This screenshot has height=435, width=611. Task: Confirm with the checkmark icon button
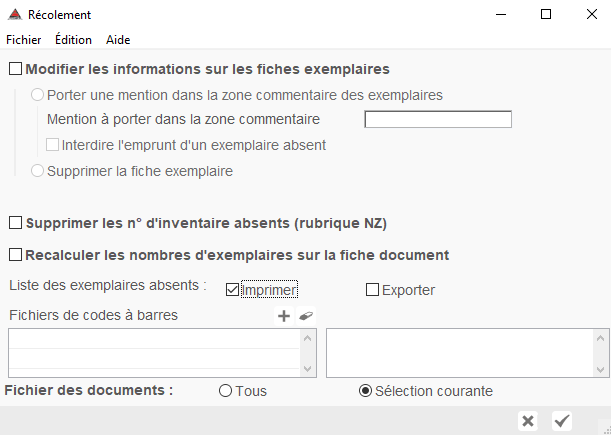pos(562,421)
